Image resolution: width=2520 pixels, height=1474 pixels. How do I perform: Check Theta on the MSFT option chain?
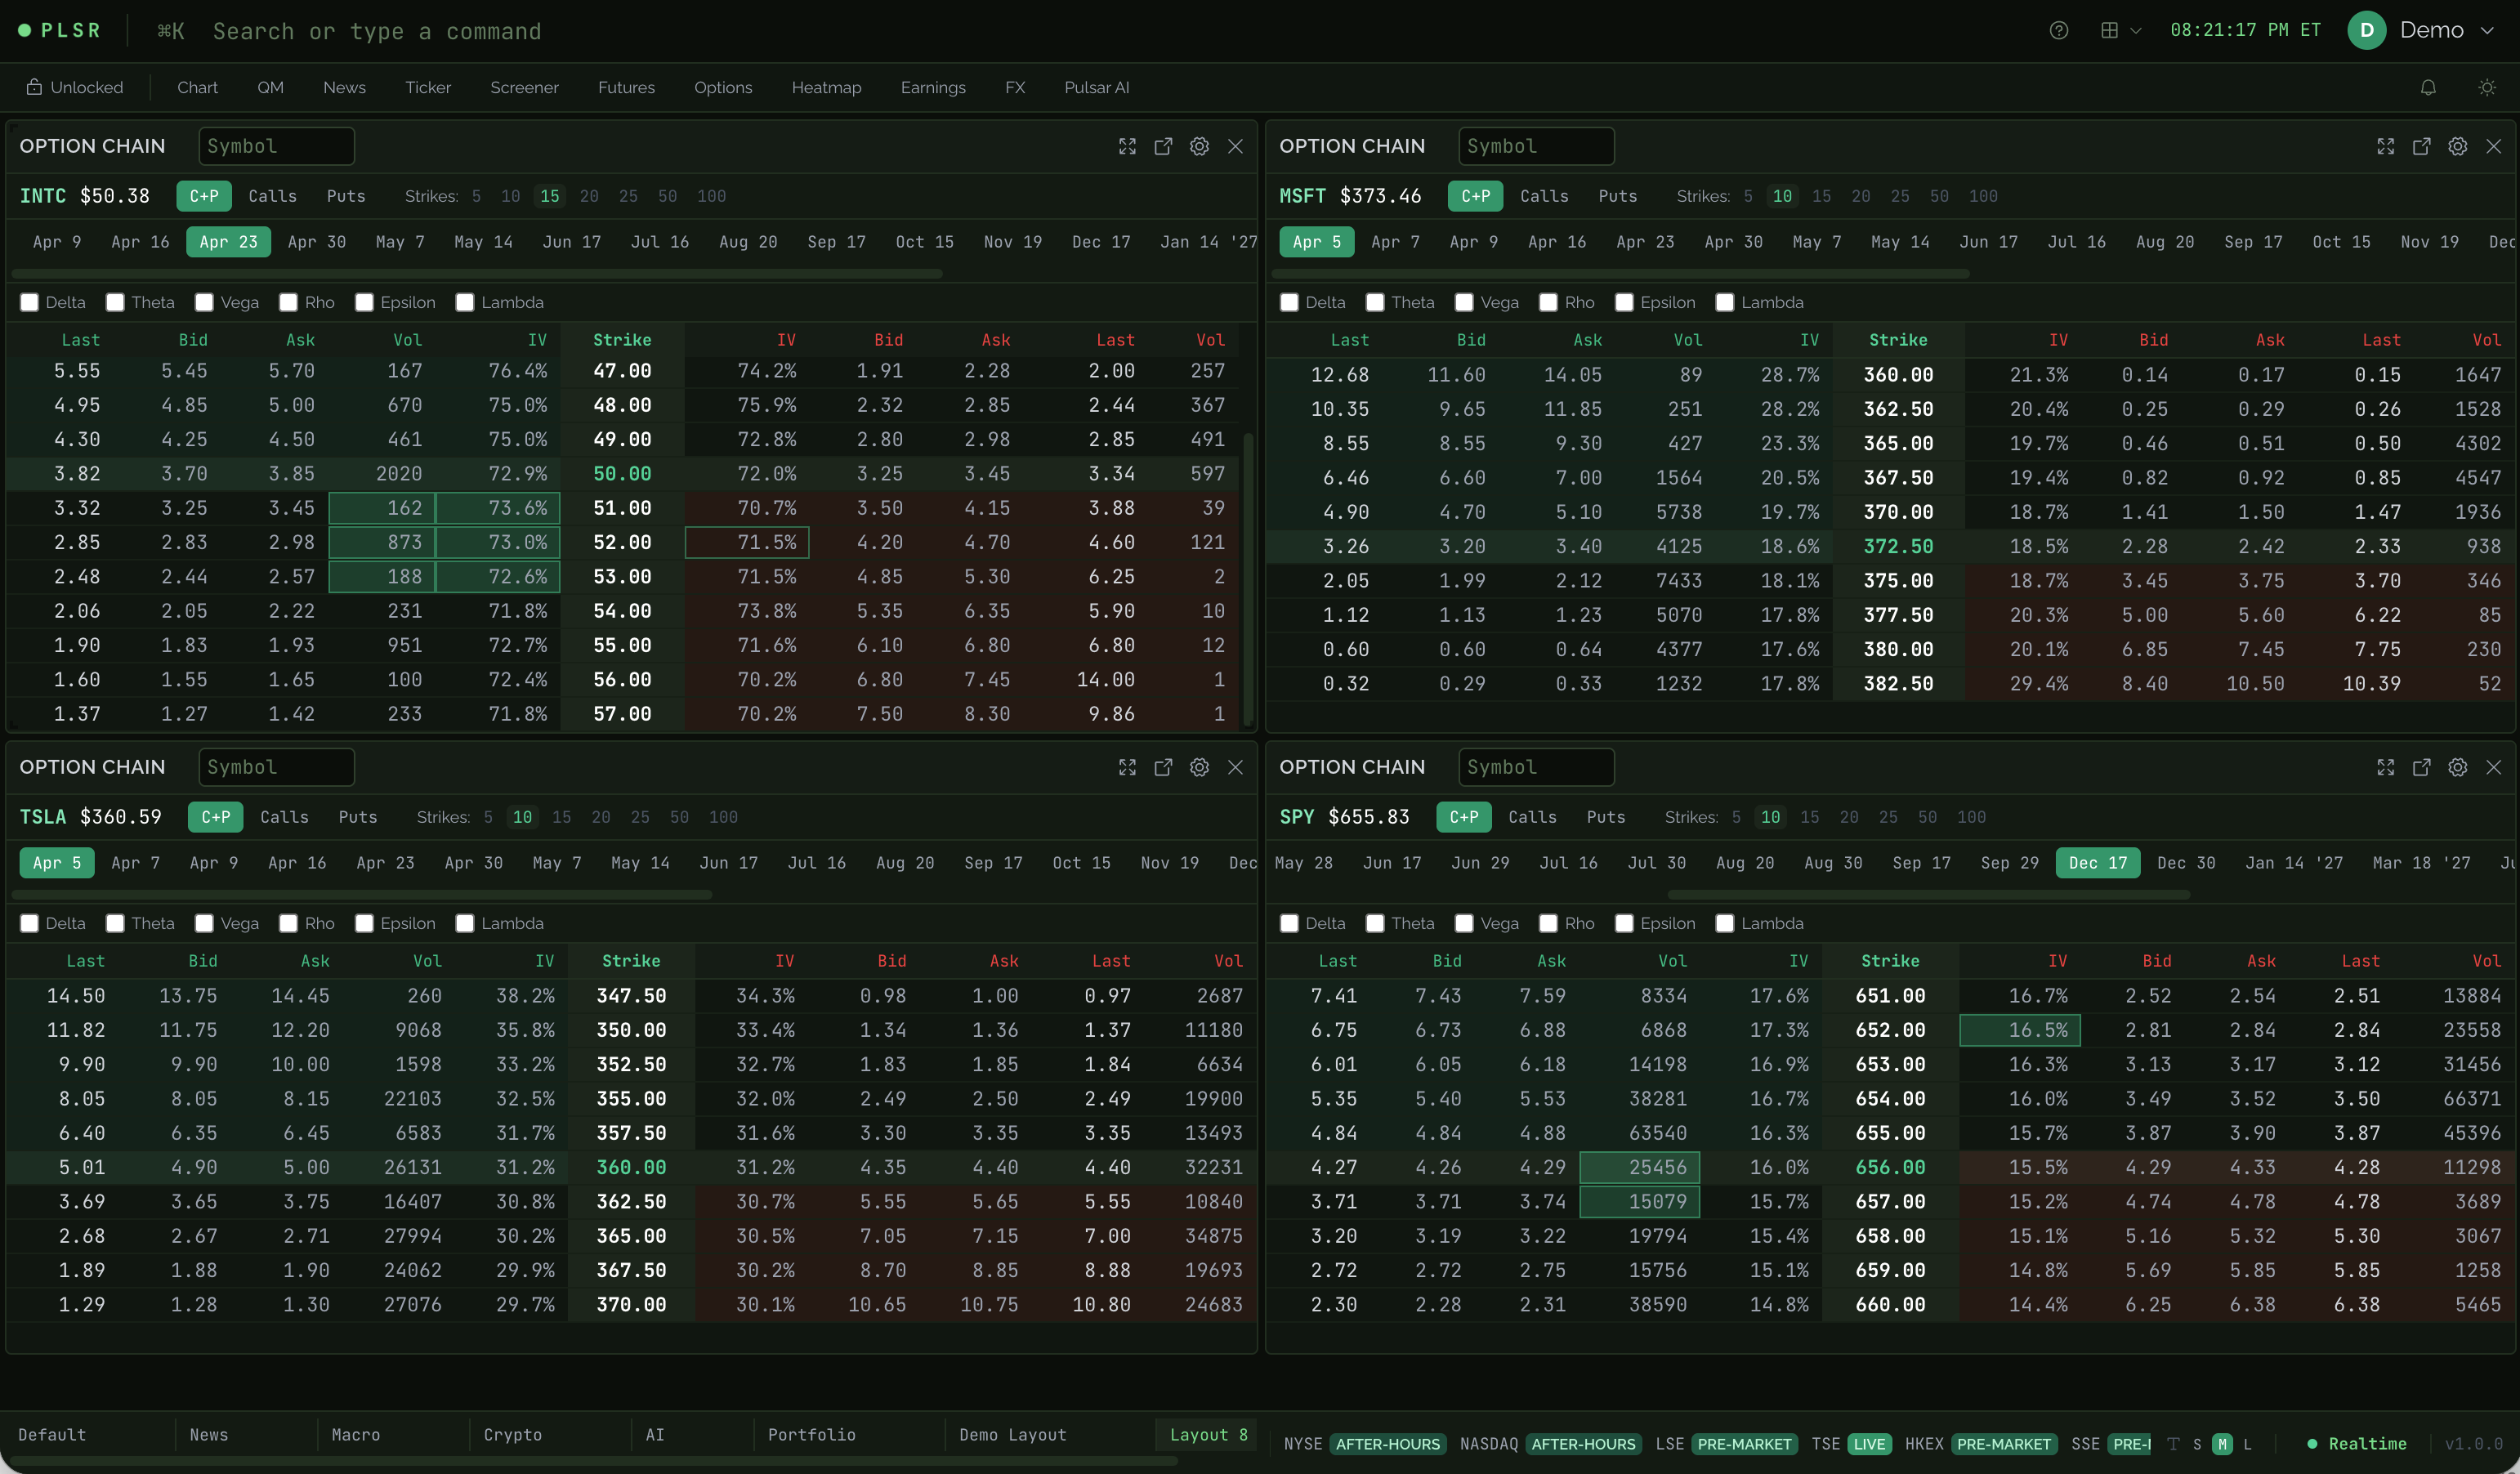tap(1374, 302)
